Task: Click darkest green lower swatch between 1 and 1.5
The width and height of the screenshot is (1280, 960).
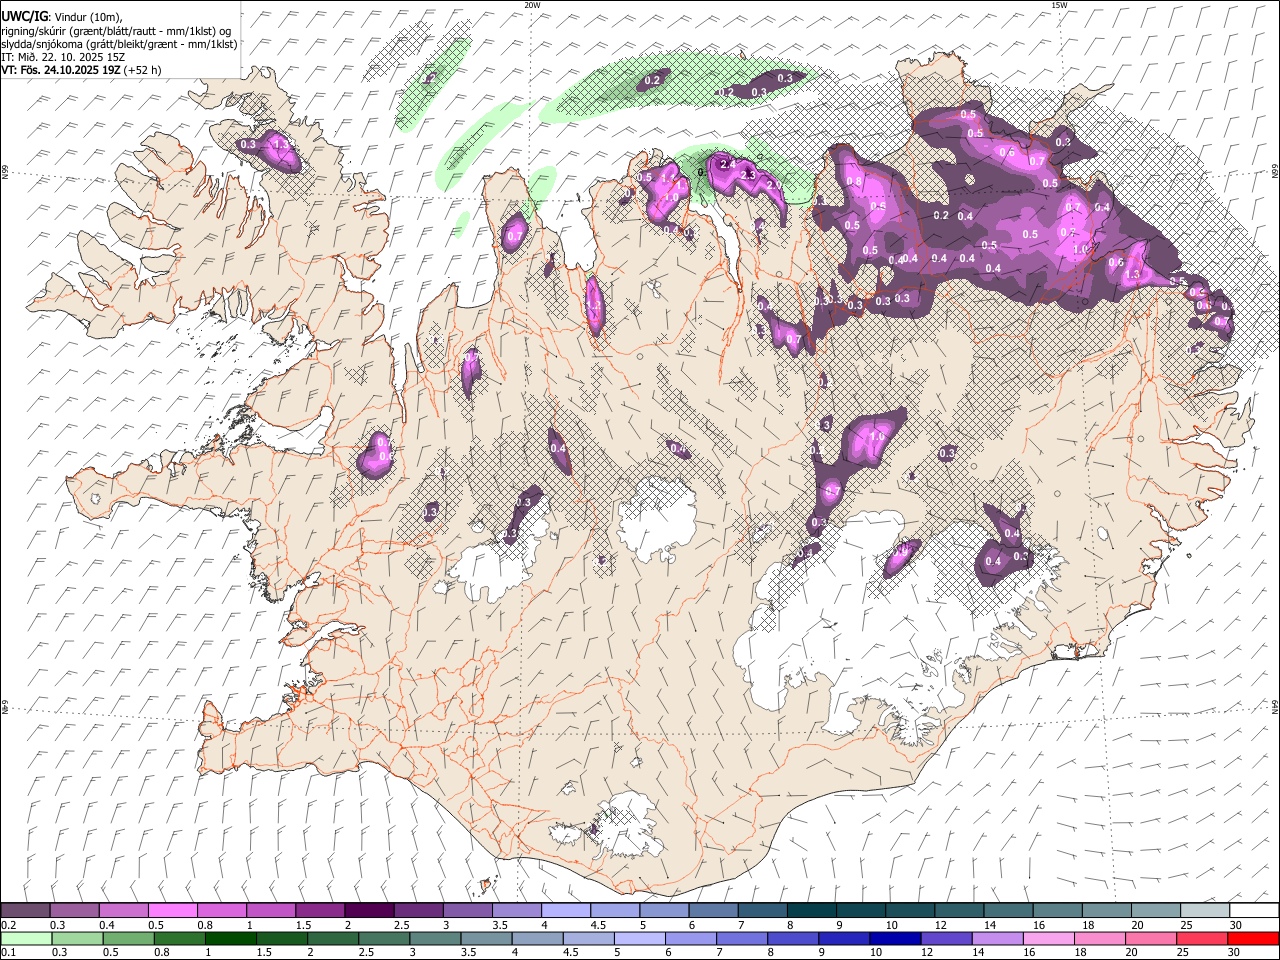Action: [x=230, y=938]
